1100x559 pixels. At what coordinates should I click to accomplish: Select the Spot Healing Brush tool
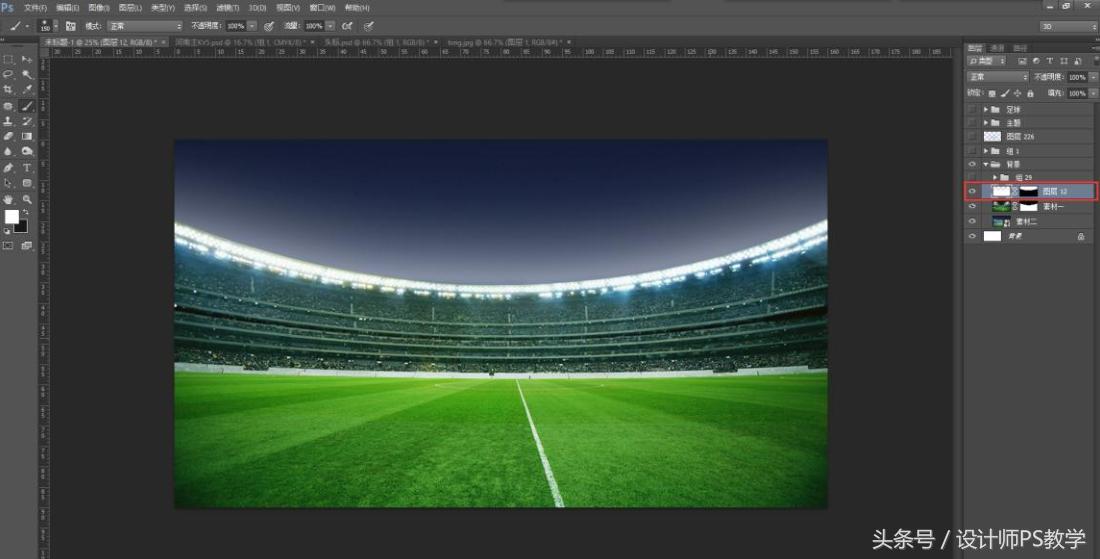coord(8,107)
